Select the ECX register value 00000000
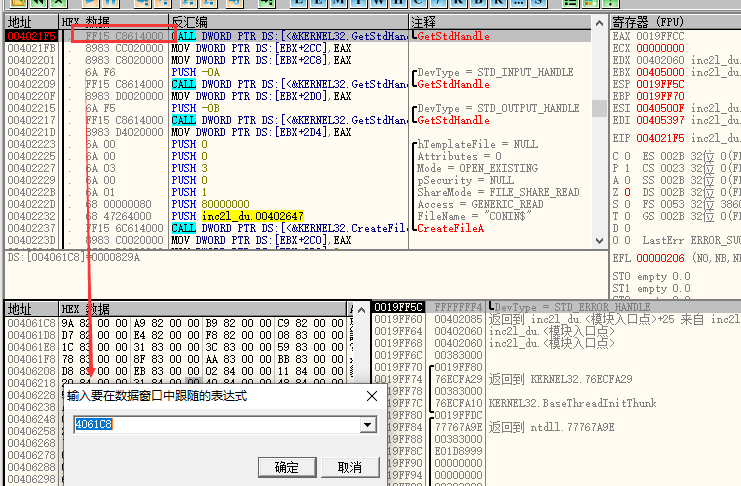Screen dimensions: 741x486 pos(660,48)
